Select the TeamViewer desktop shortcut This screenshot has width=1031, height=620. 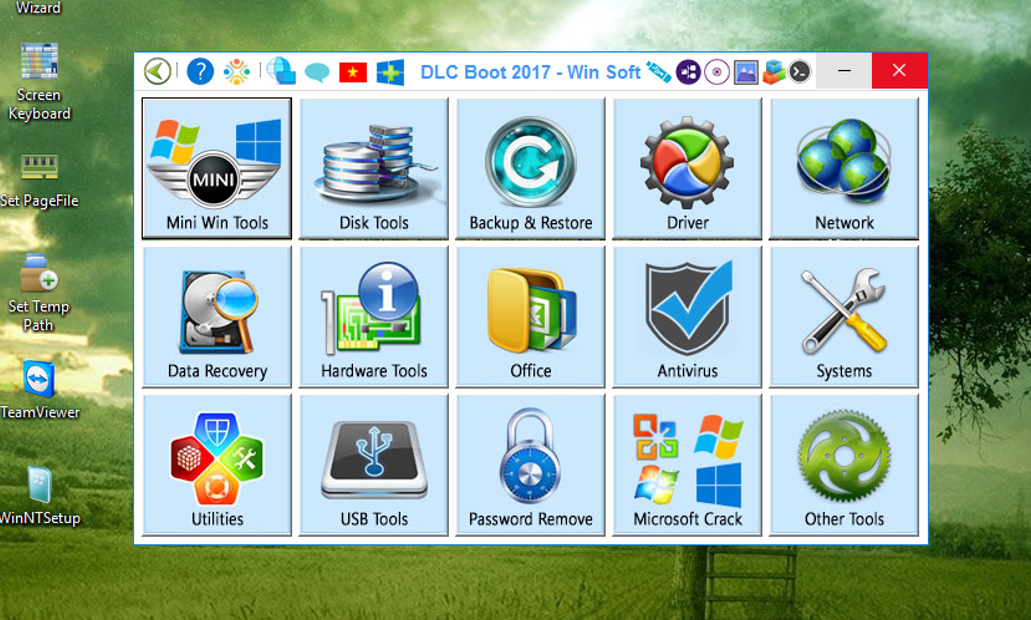coord(39,390)
